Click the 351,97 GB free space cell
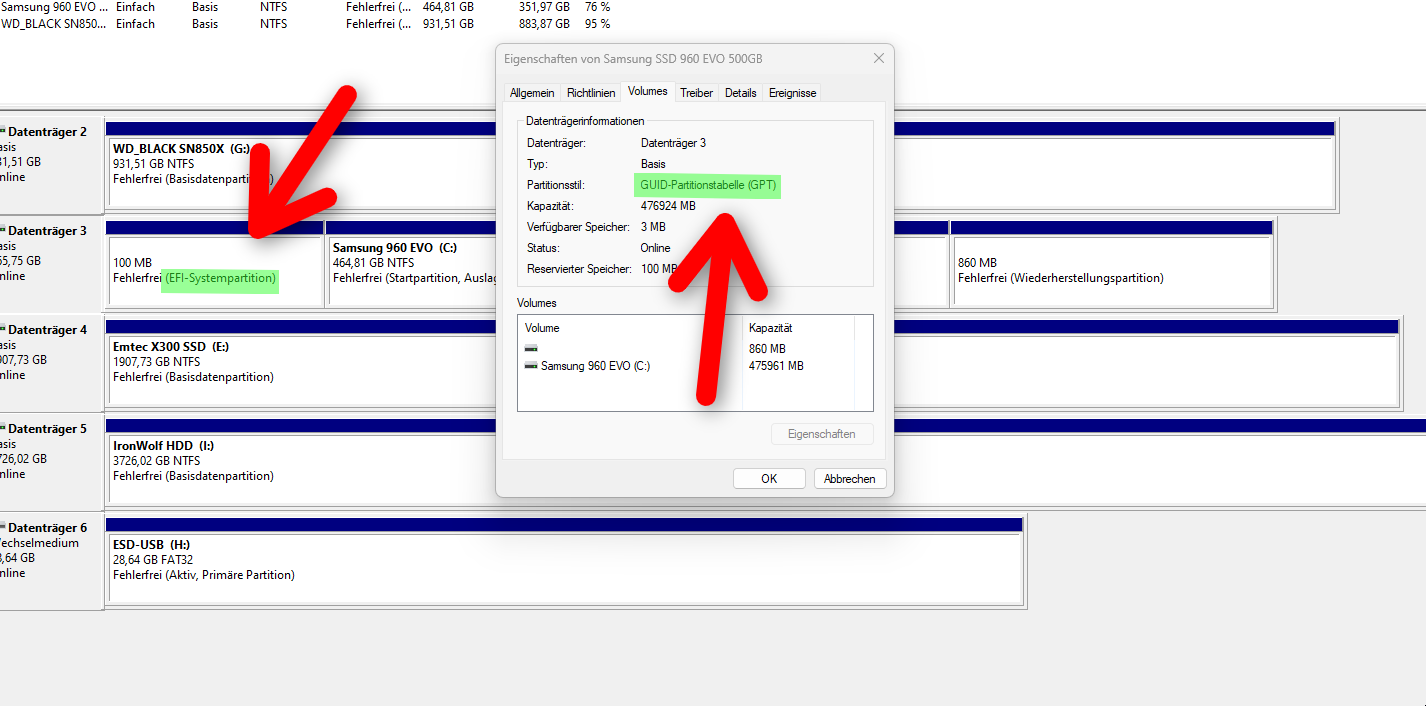Image resolution: width=1426 pixels, height=706 pixels. pos(544,7)
